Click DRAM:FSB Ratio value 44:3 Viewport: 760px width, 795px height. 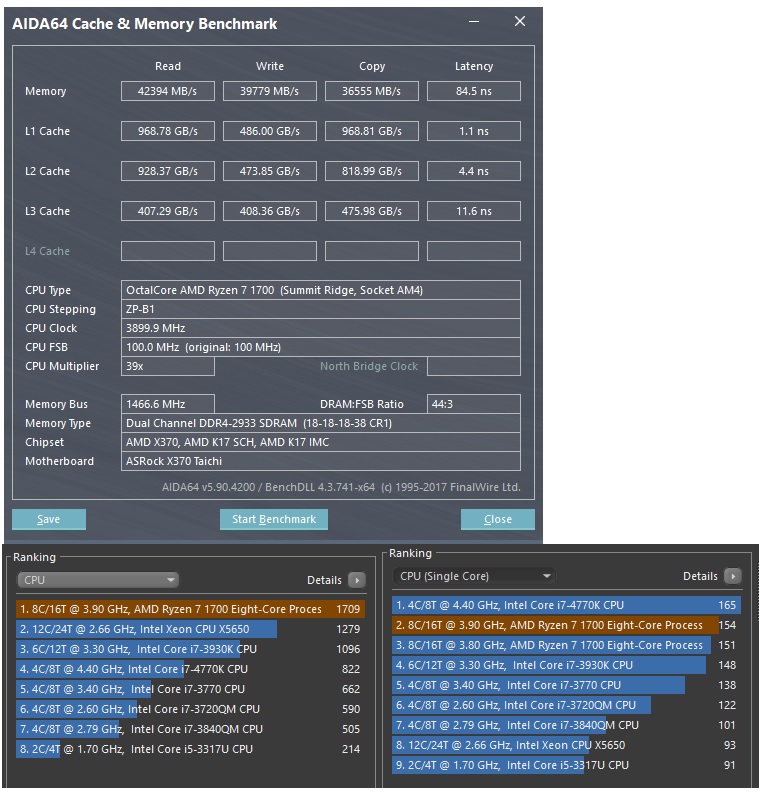[x=474, y=404]
